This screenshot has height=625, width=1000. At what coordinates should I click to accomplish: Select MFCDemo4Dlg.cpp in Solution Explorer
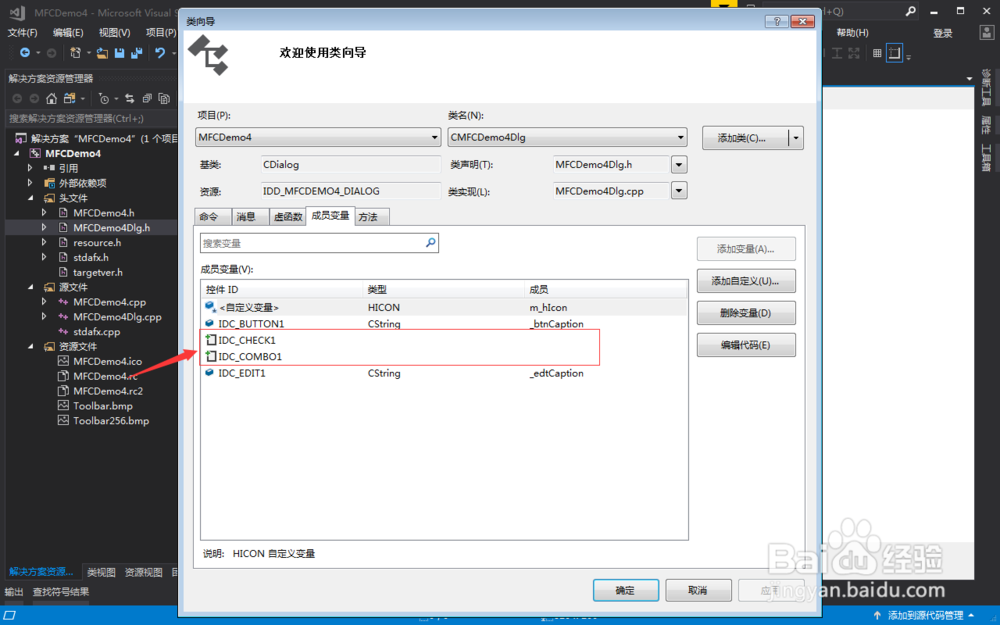pyautogui.click(x=117, y=317)
